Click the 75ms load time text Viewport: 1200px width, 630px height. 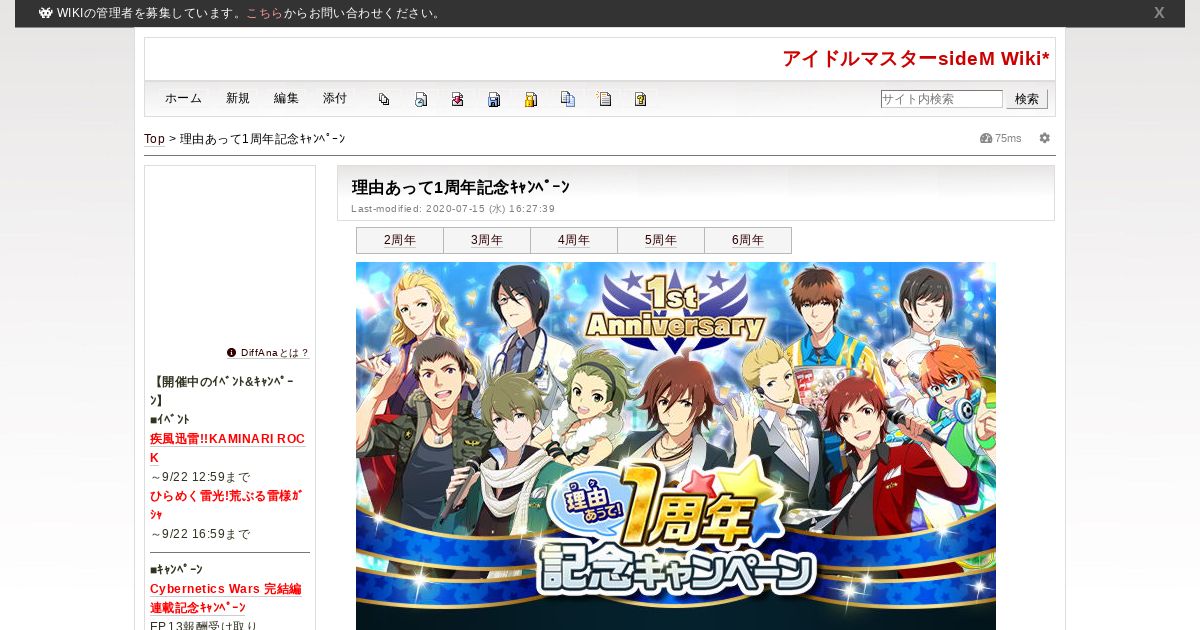click(x=1008, y=138)
